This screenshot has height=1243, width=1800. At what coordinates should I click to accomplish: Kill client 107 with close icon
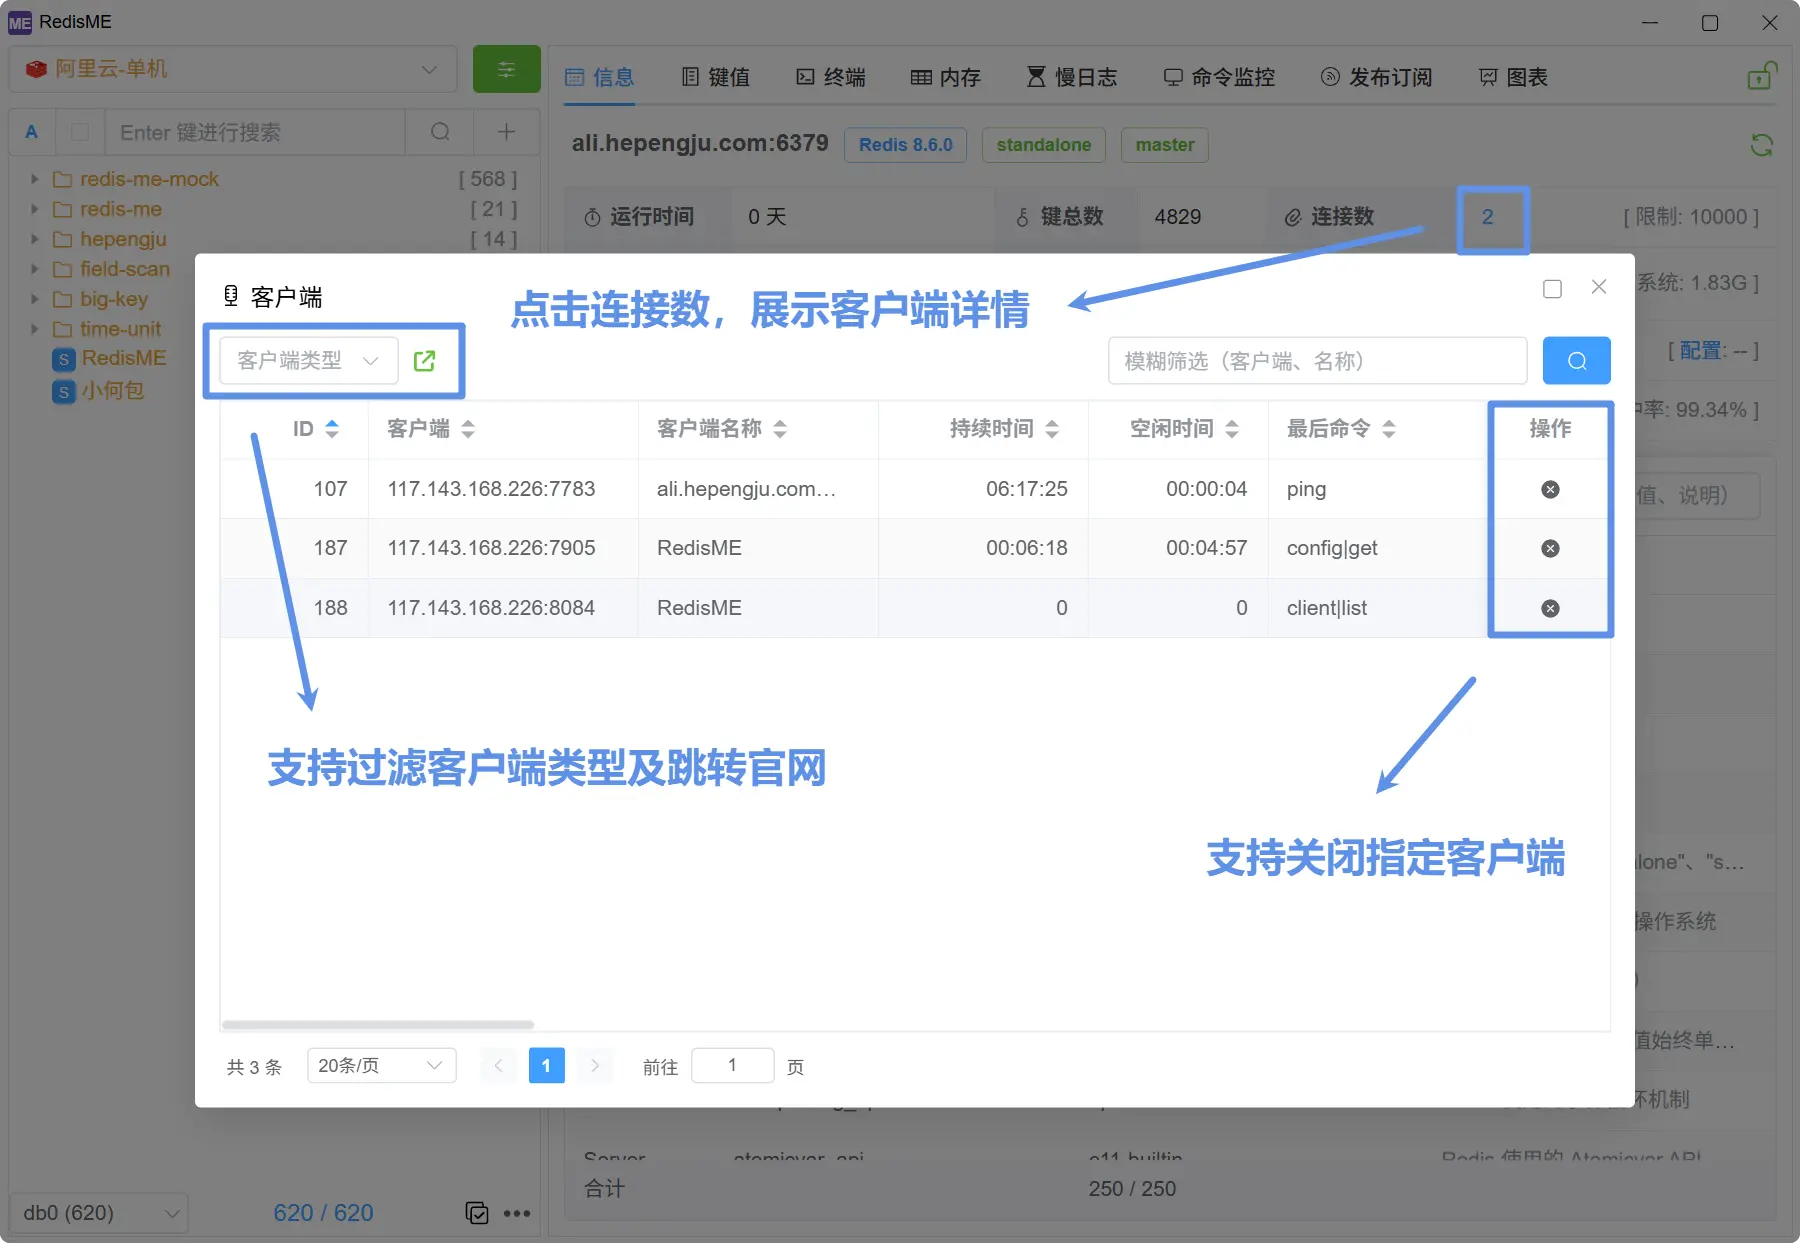[1550, 489]
